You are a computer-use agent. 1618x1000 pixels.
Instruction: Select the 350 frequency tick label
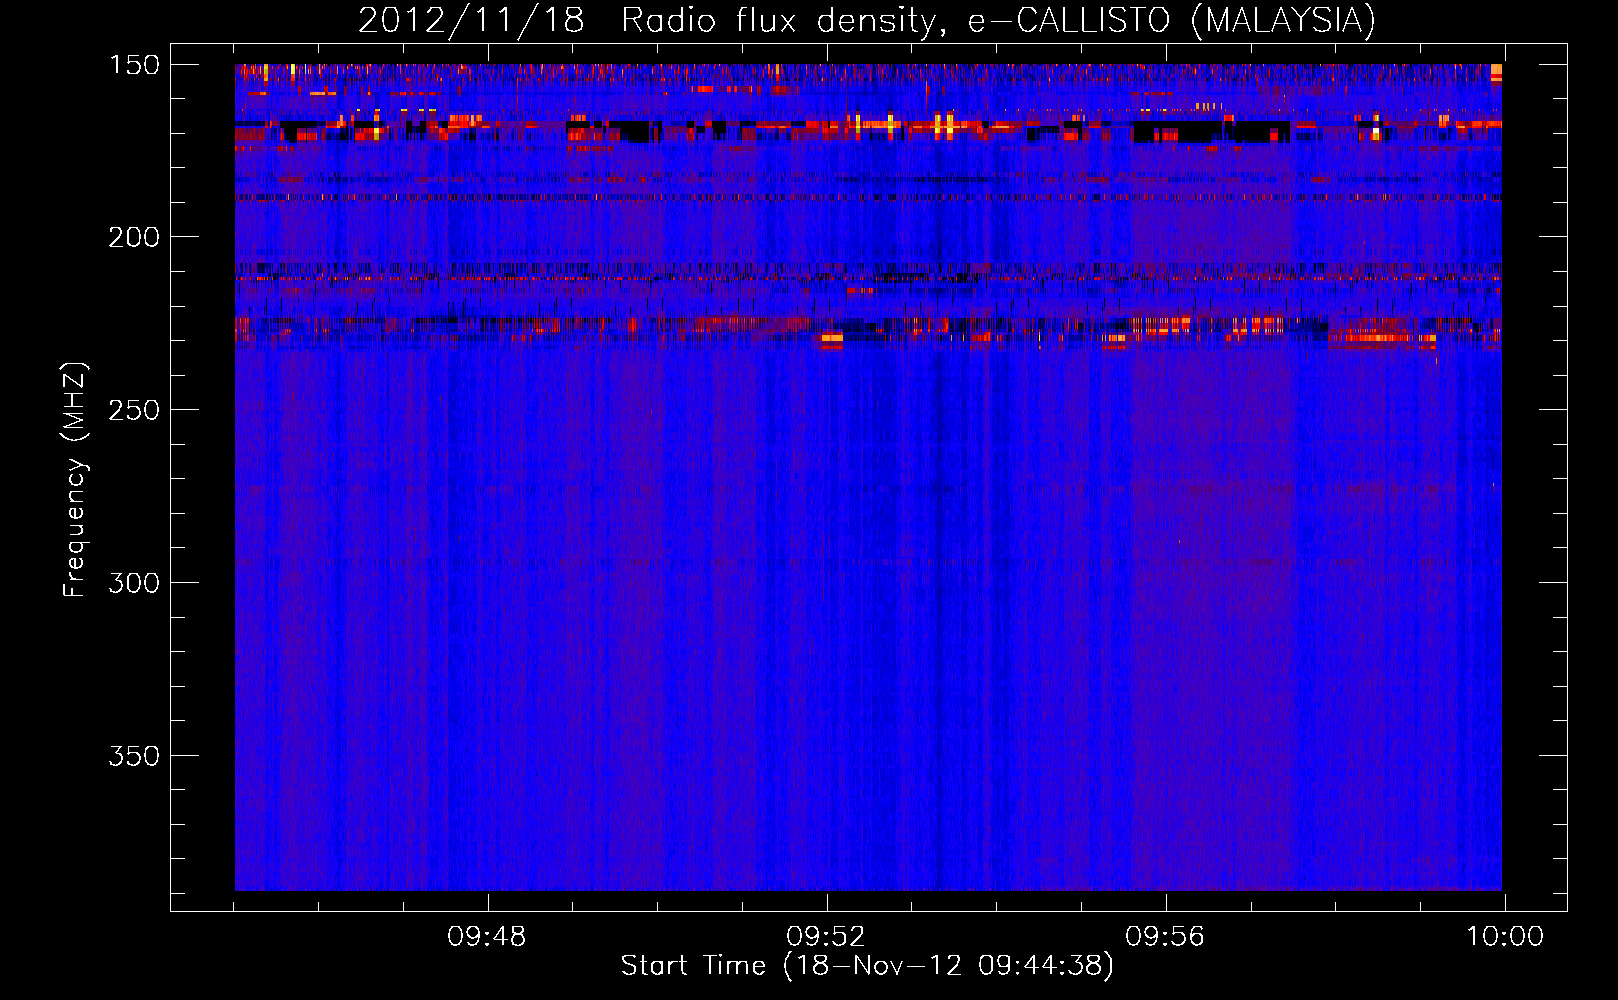[x=134, y=756]
